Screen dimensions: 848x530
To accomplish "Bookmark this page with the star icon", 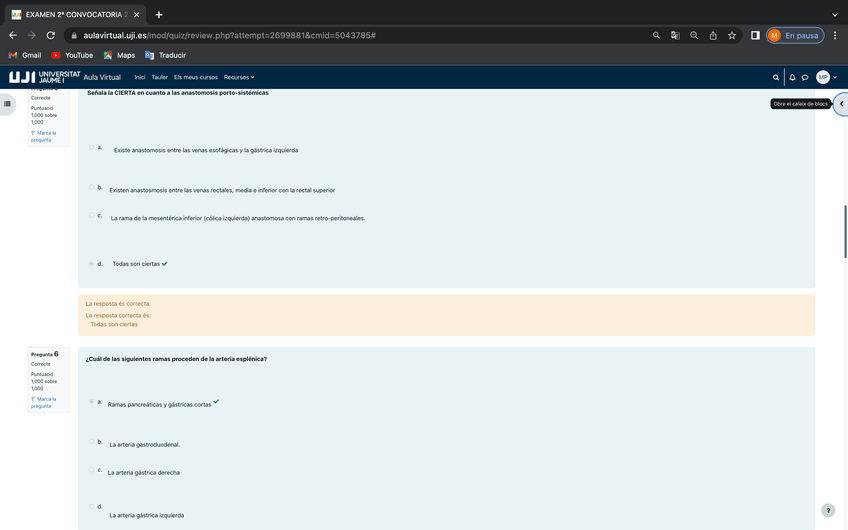I will [x=732, y=35].
